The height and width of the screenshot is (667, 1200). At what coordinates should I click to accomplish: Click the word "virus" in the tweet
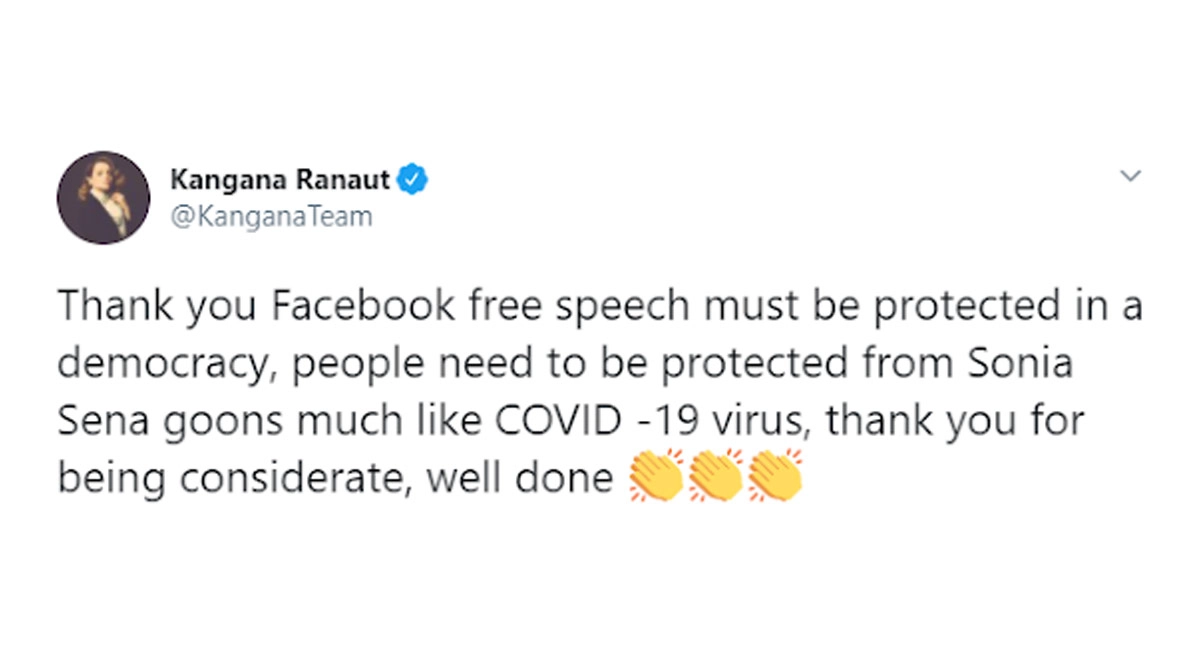pos(758,421)
